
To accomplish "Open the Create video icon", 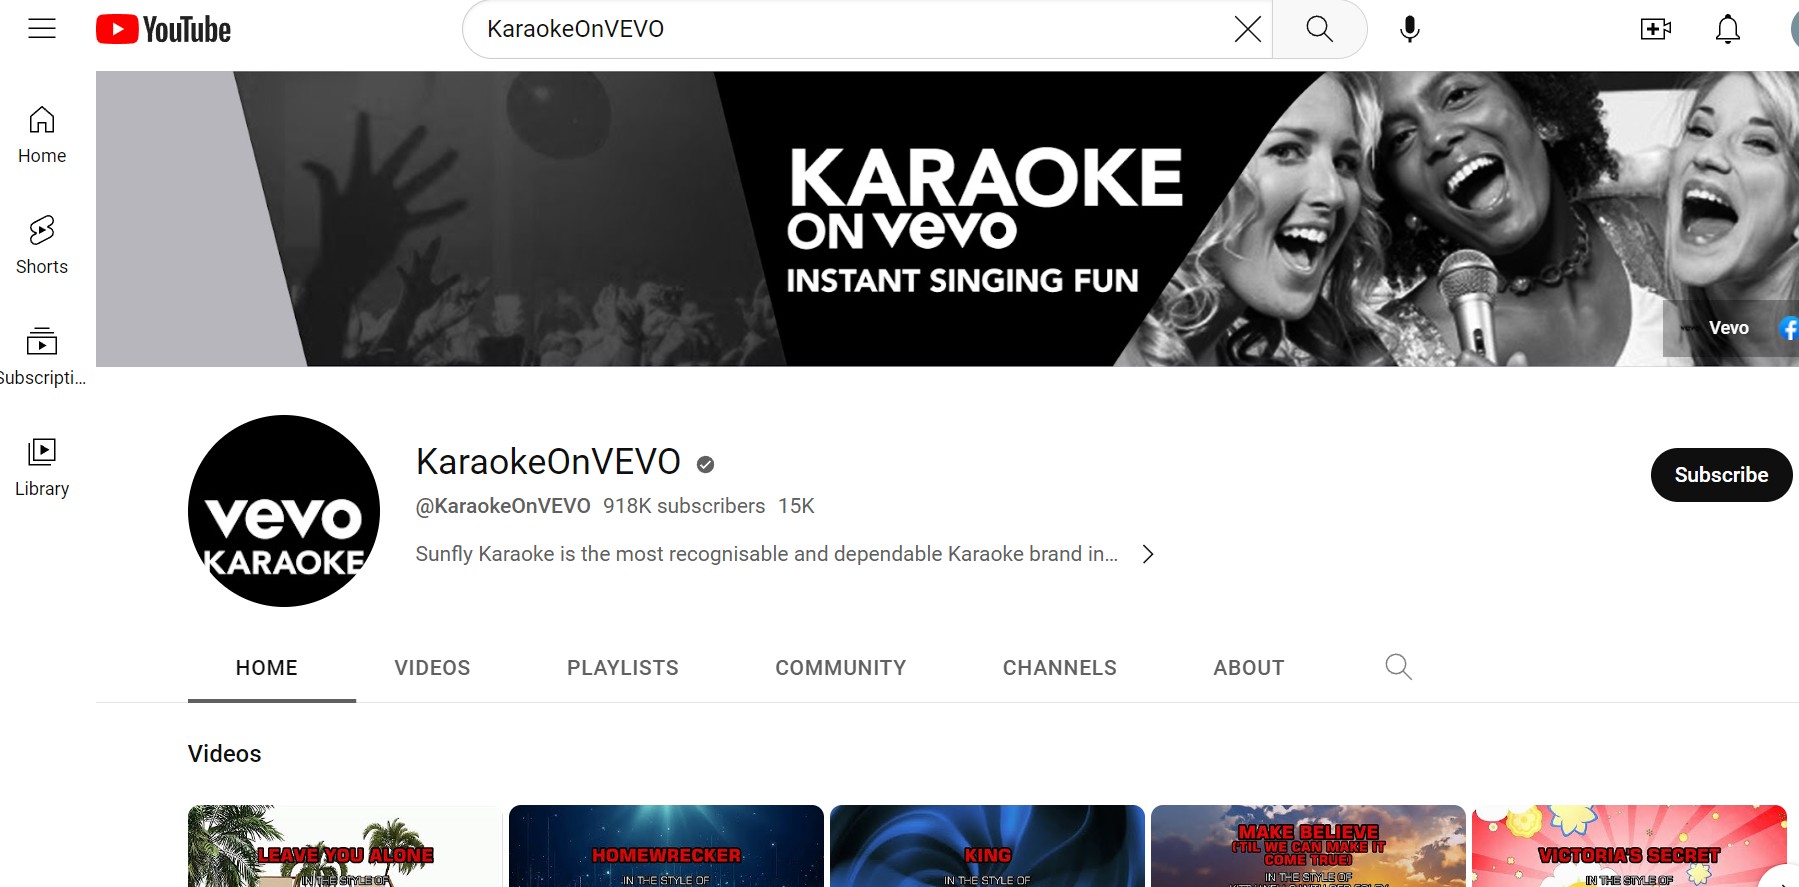I will [x=1656, y=29].
